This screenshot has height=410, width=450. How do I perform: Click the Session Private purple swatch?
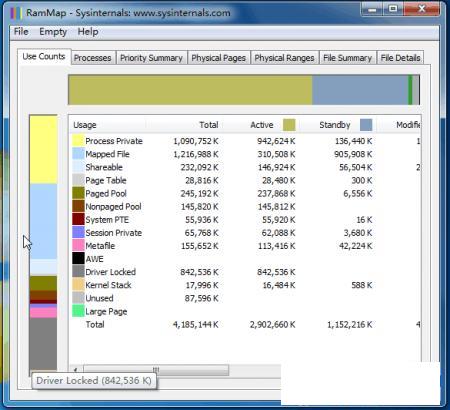point(78,232)
